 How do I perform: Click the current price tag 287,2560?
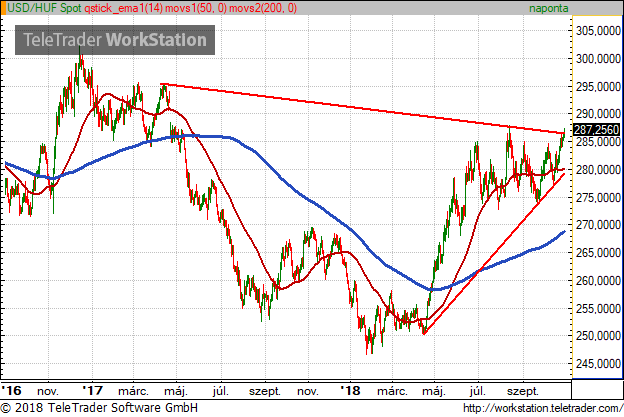(597, 129)
